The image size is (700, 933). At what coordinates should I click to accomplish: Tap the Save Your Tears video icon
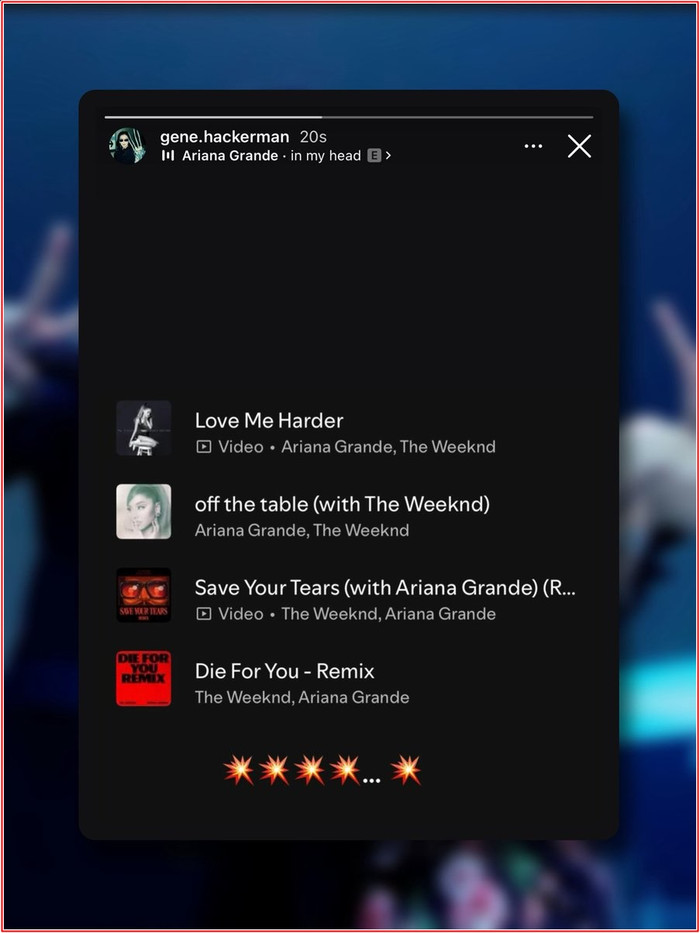pos(204,613)
